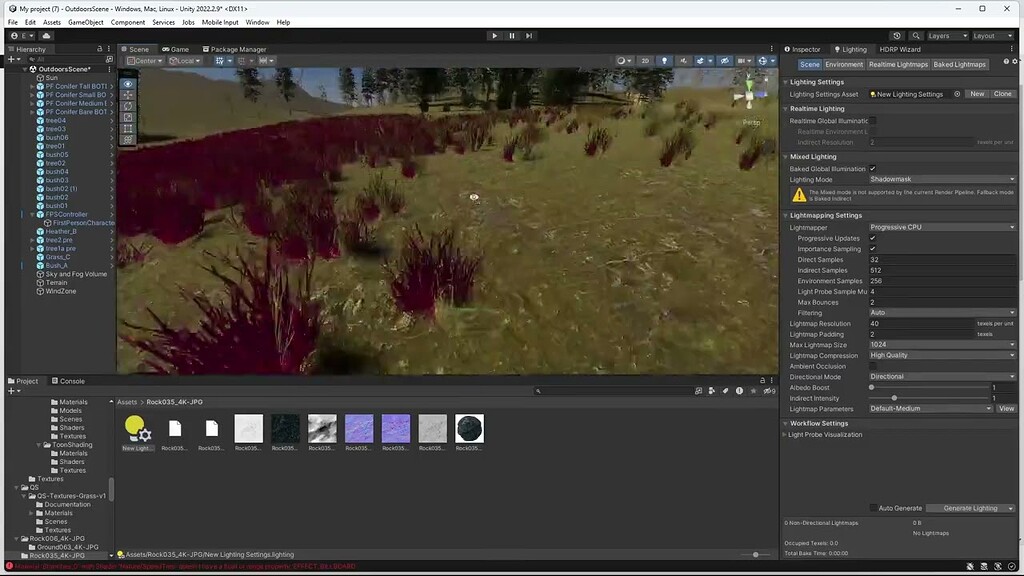Screen dimensions: 1024x576
Task: Toggle the scene lighting bulb icon
Action: pos(665,60)
